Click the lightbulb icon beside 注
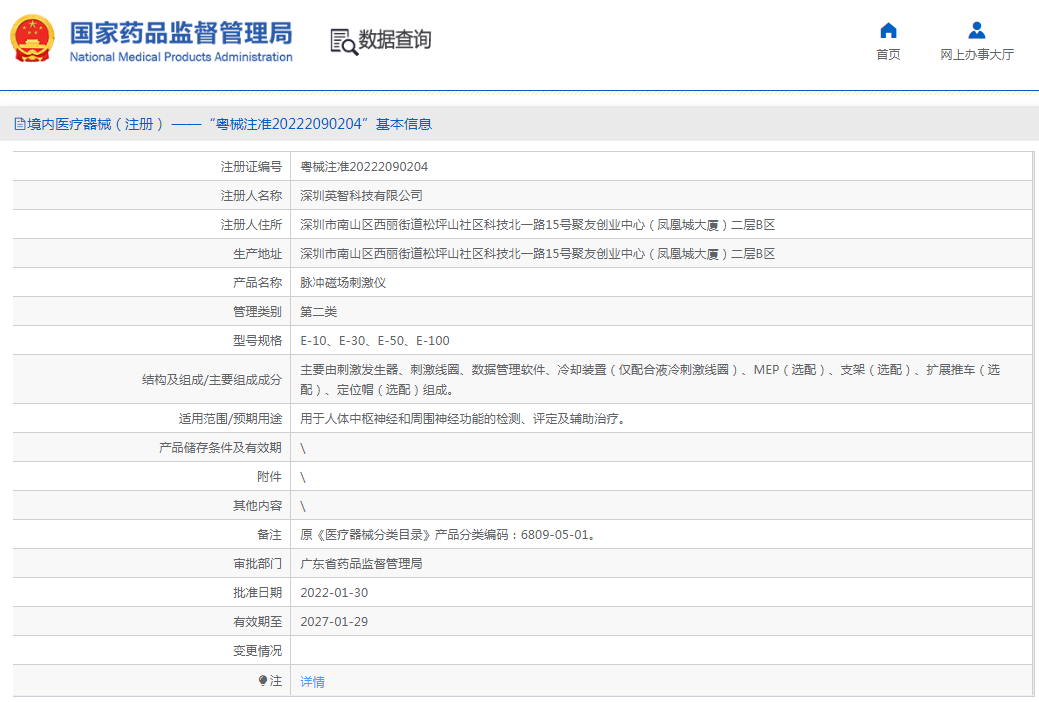1039x702 pixels. (x=263, y=681)
